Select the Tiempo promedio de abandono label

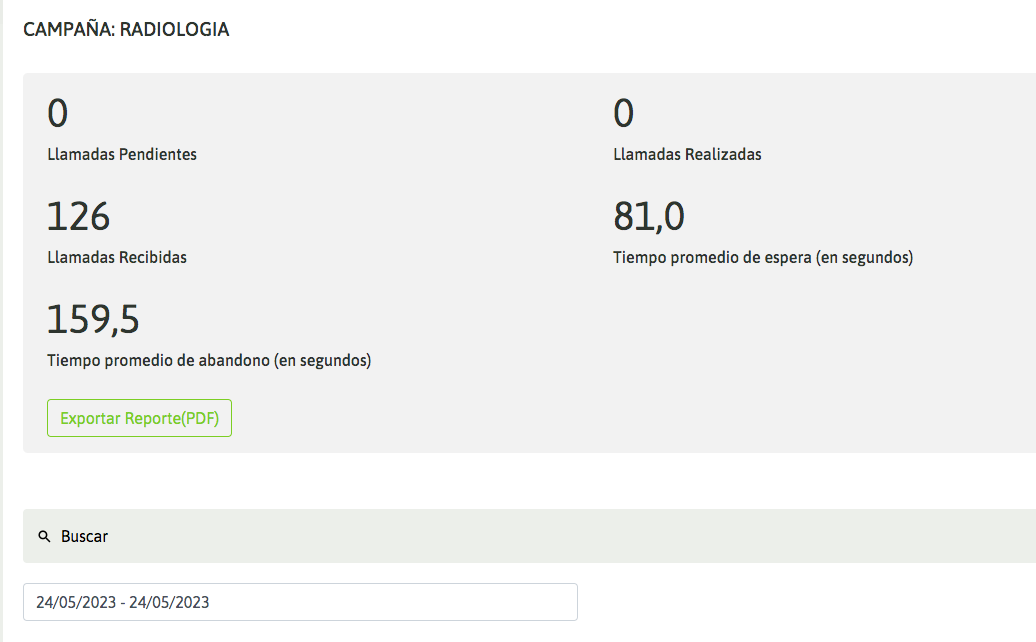(209, 360)
